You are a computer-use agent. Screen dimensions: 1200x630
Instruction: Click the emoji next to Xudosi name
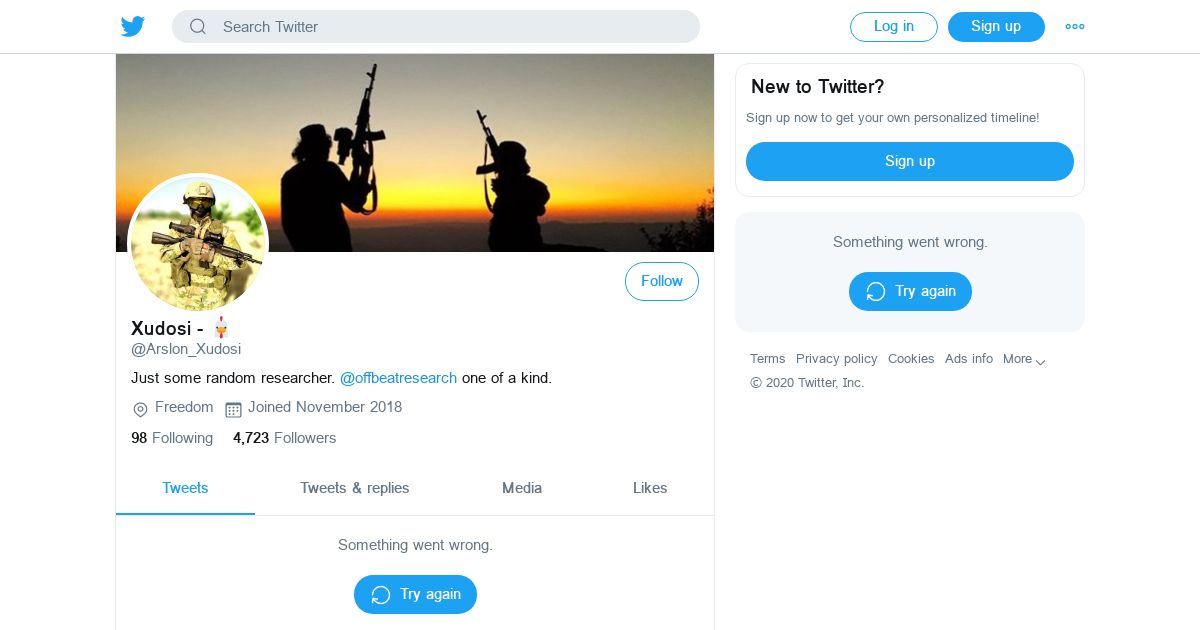222,328
